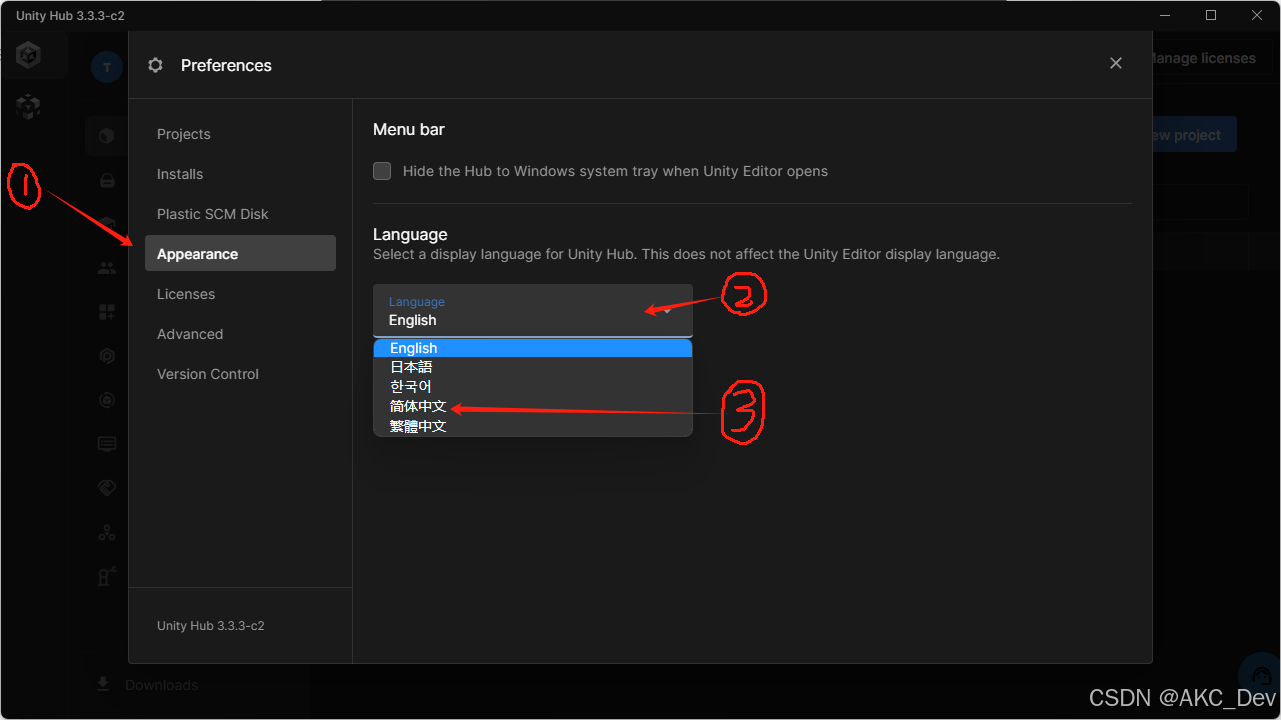Open the Projects preferences section
Screen dimensions: 1281x720
(240, 134)
